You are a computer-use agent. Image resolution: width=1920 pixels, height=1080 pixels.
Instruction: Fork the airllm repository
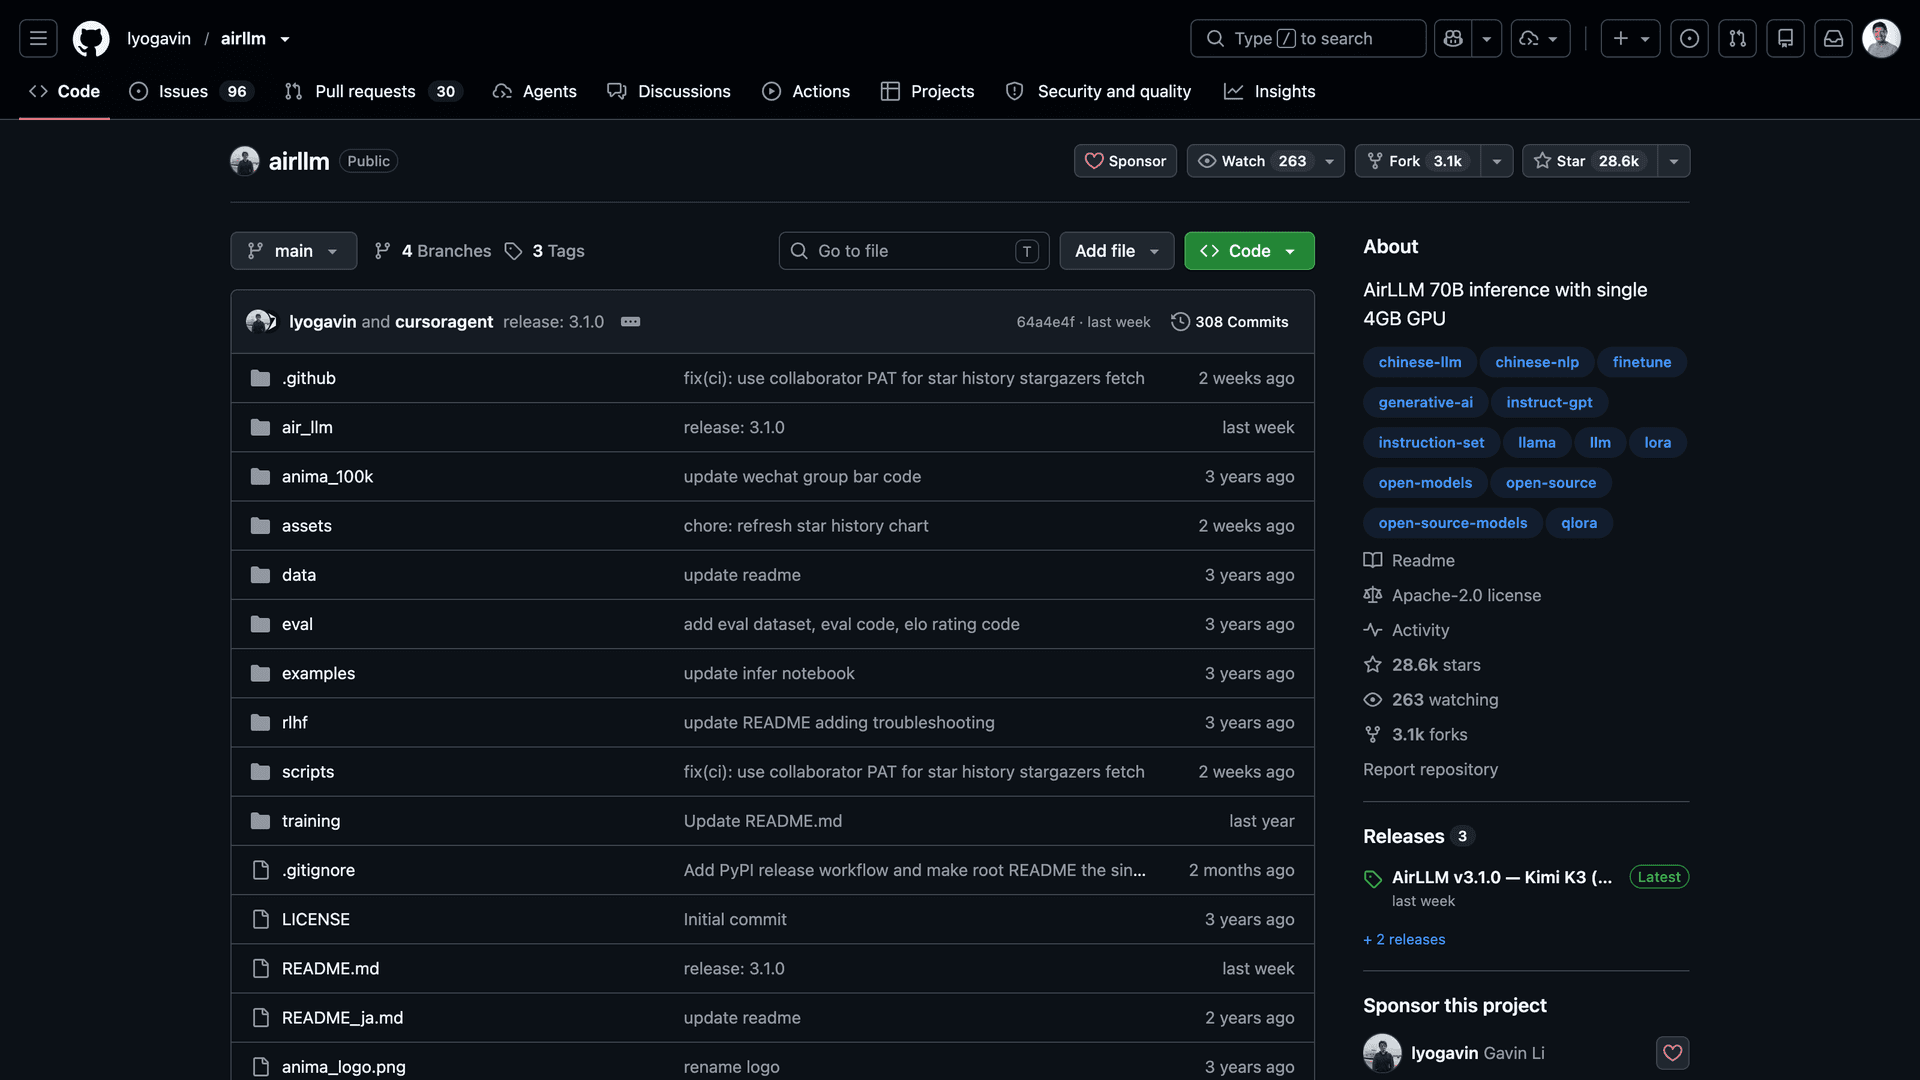coord(1418,161)
